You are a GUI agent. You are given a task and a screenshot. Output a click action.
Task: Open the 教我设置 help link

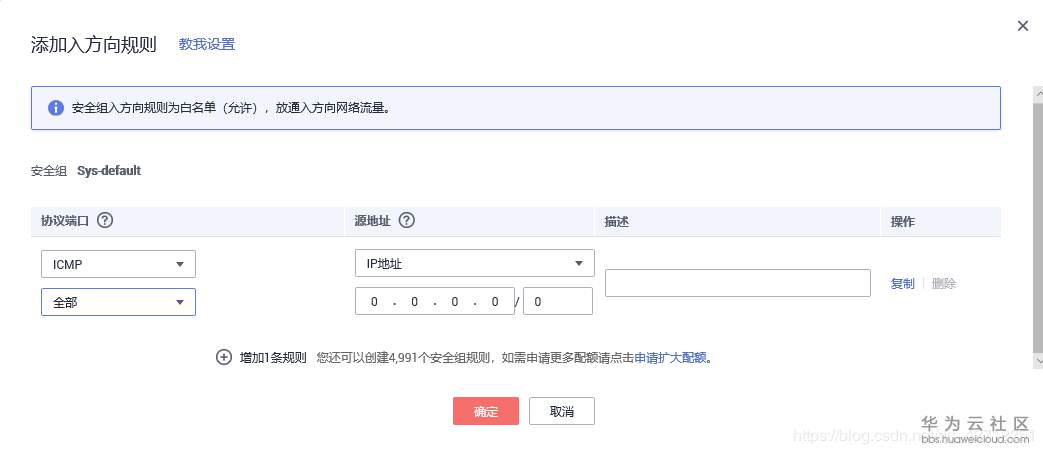(x=207, y=44)
